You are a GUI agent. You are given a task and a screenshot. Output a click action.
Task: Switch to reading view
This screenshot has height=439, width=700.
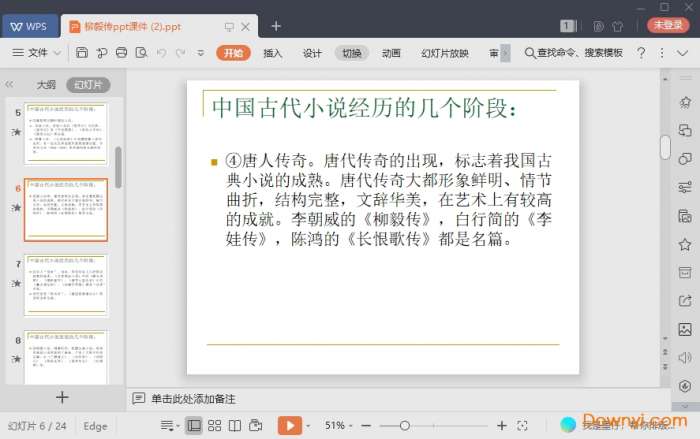coord(235,426)
